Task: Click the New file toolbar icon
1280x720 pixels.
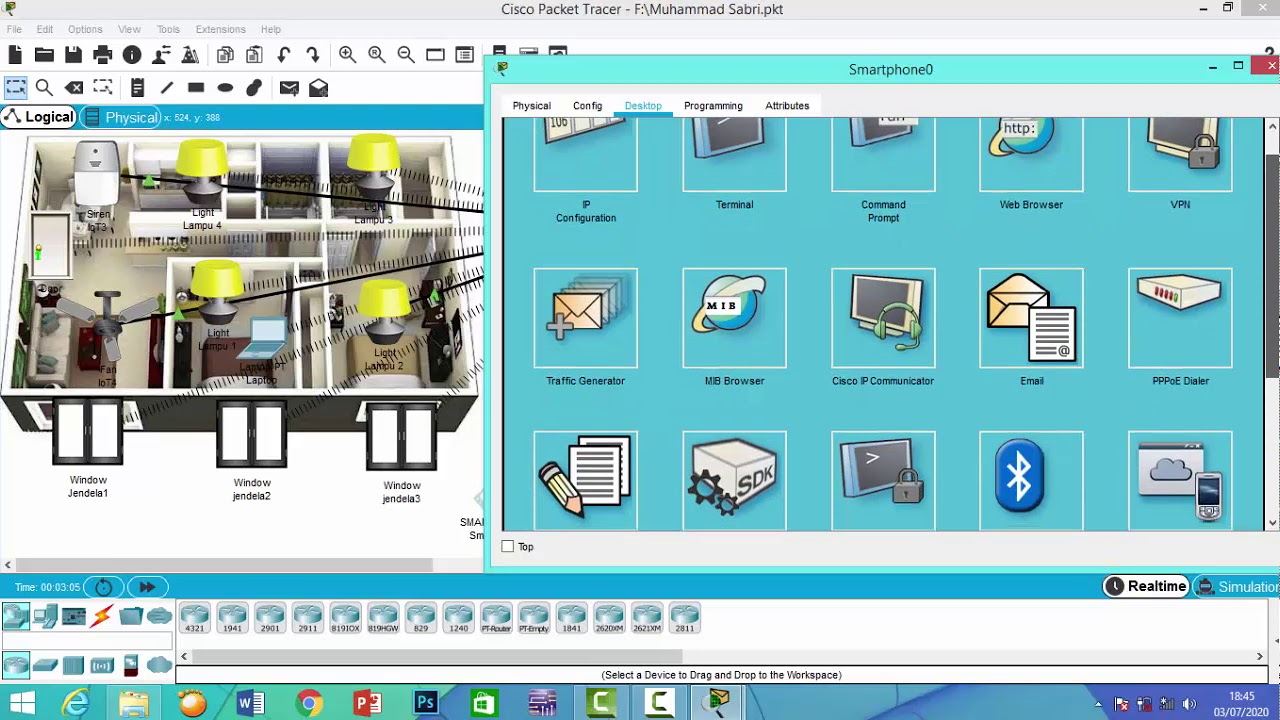Action: point(15,55)
